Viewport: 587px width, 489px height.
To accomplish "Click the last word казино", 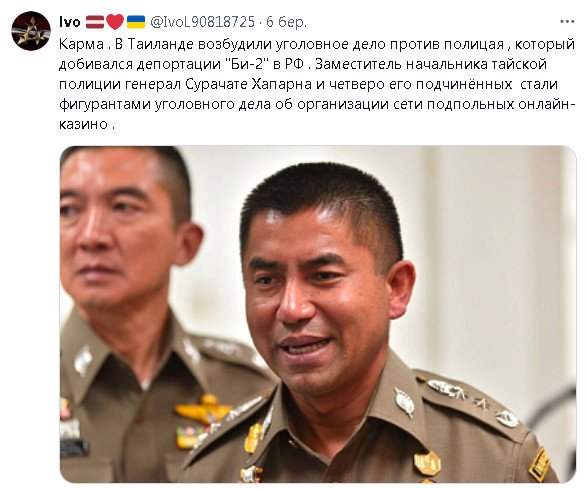I will (x=83, y=124).
